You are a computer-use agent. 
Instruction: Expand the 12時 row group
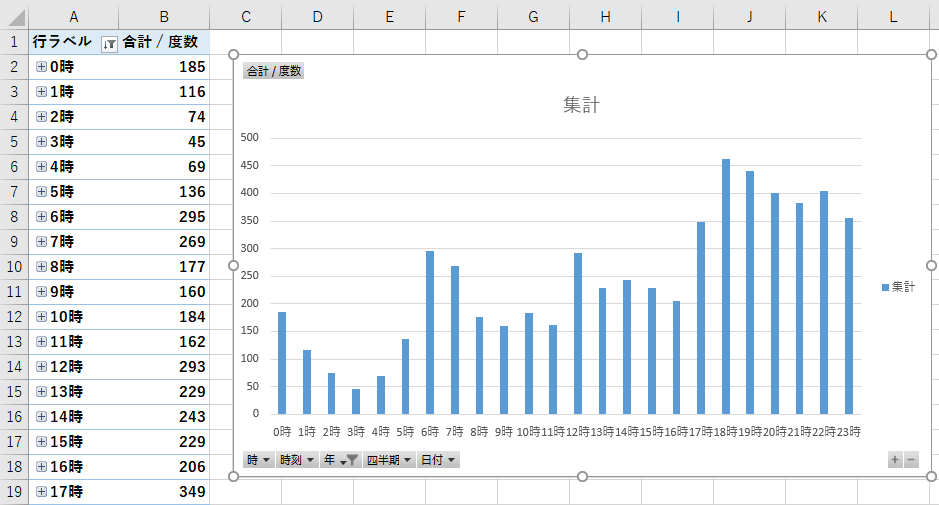pos(41,367)
